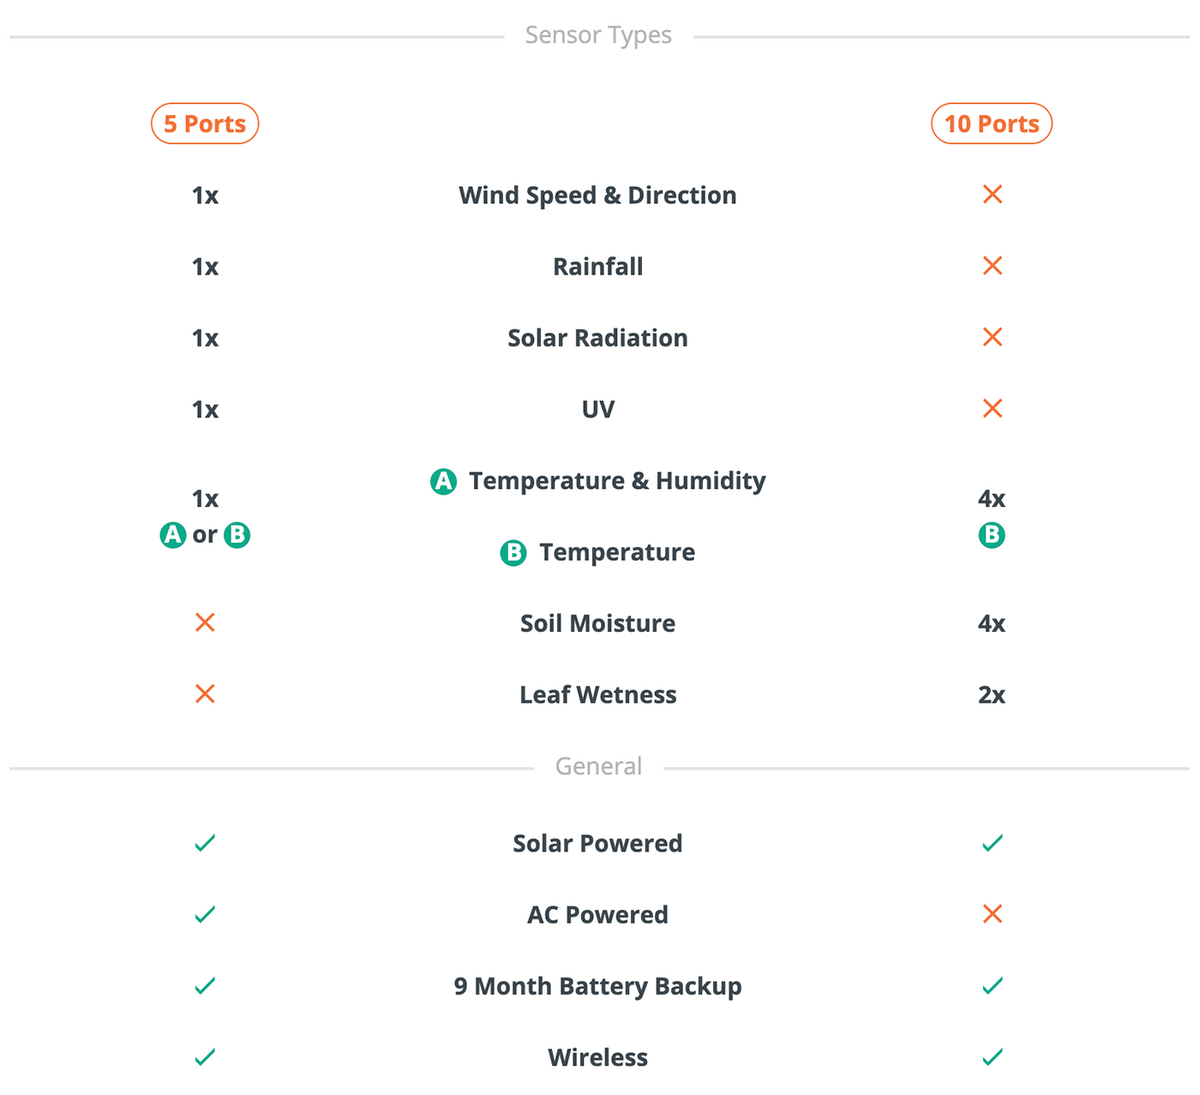Screen dimensions: 1200x1095
Task: Click 5 Ports checkmark for 9 Month Battery Backup
Action: [205, 986]
